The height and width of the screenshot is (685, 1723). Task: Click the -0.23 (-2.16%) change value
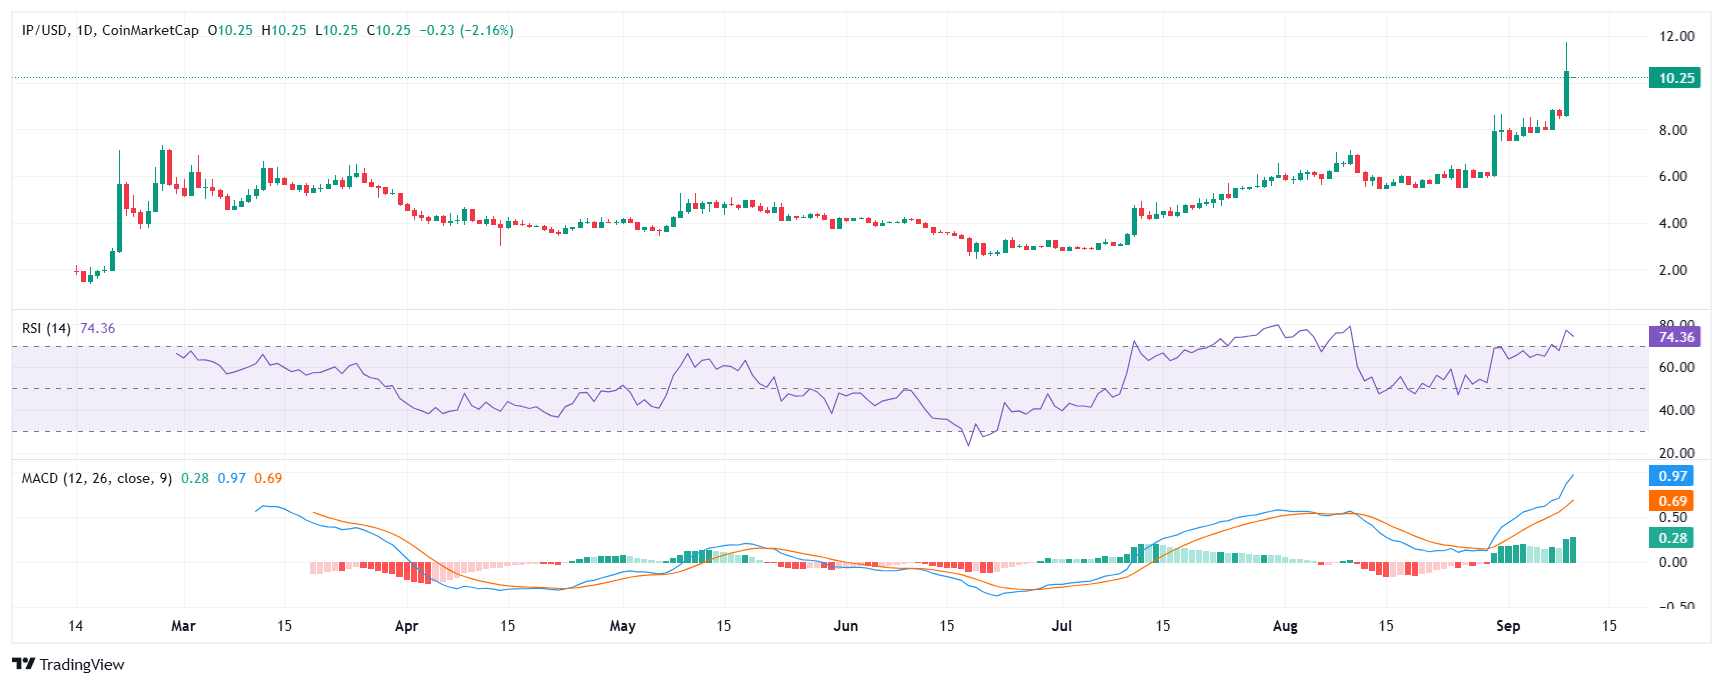click(x=466, y=31)
